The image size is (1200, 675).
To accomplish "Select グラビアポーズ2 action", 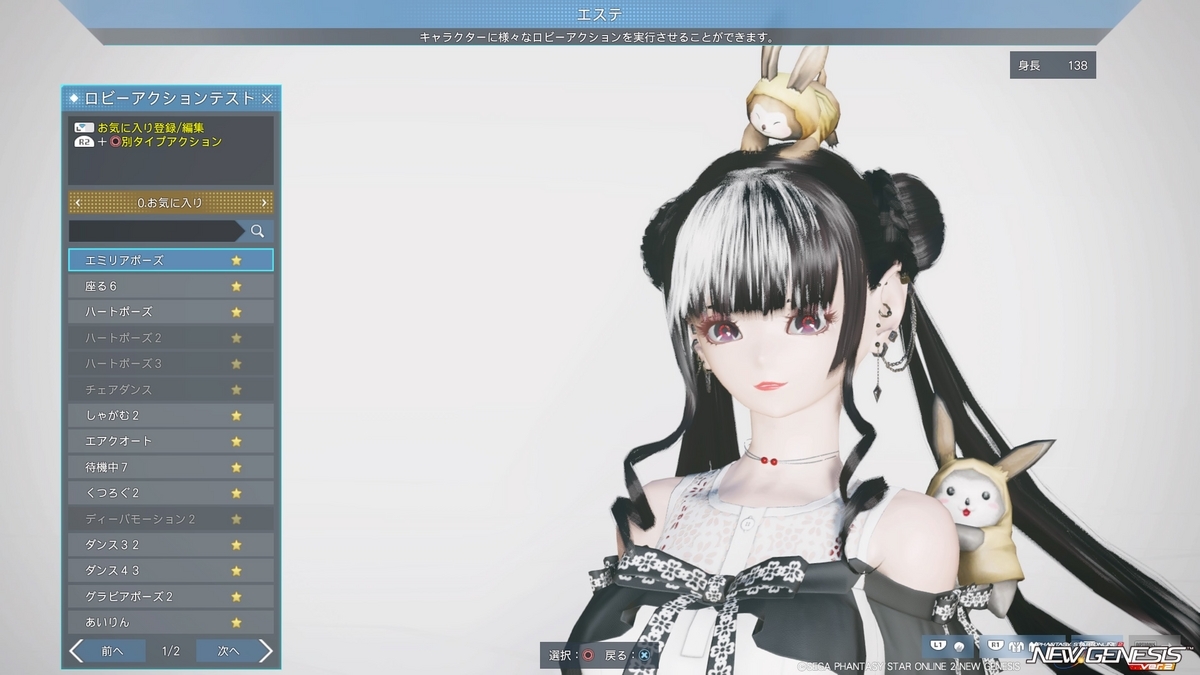I will [171, 597].
